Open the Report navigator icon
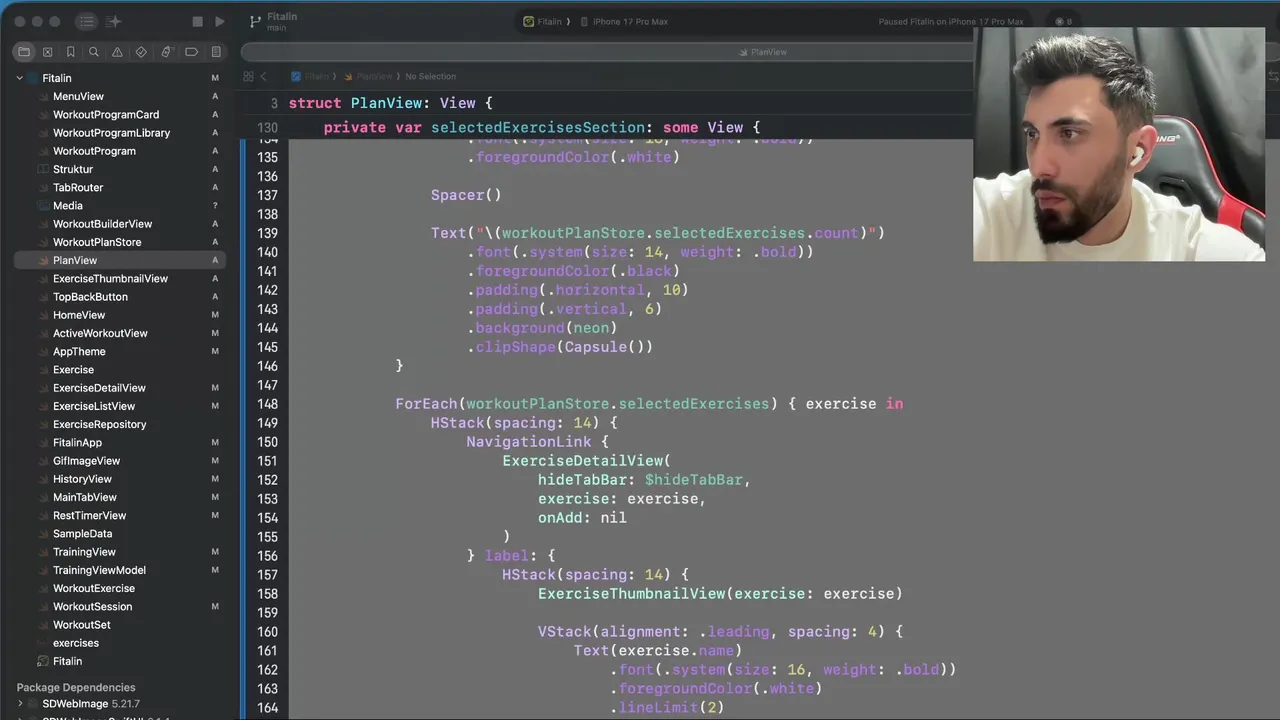Screen dimensions: 1280x720 pos(215,52)
